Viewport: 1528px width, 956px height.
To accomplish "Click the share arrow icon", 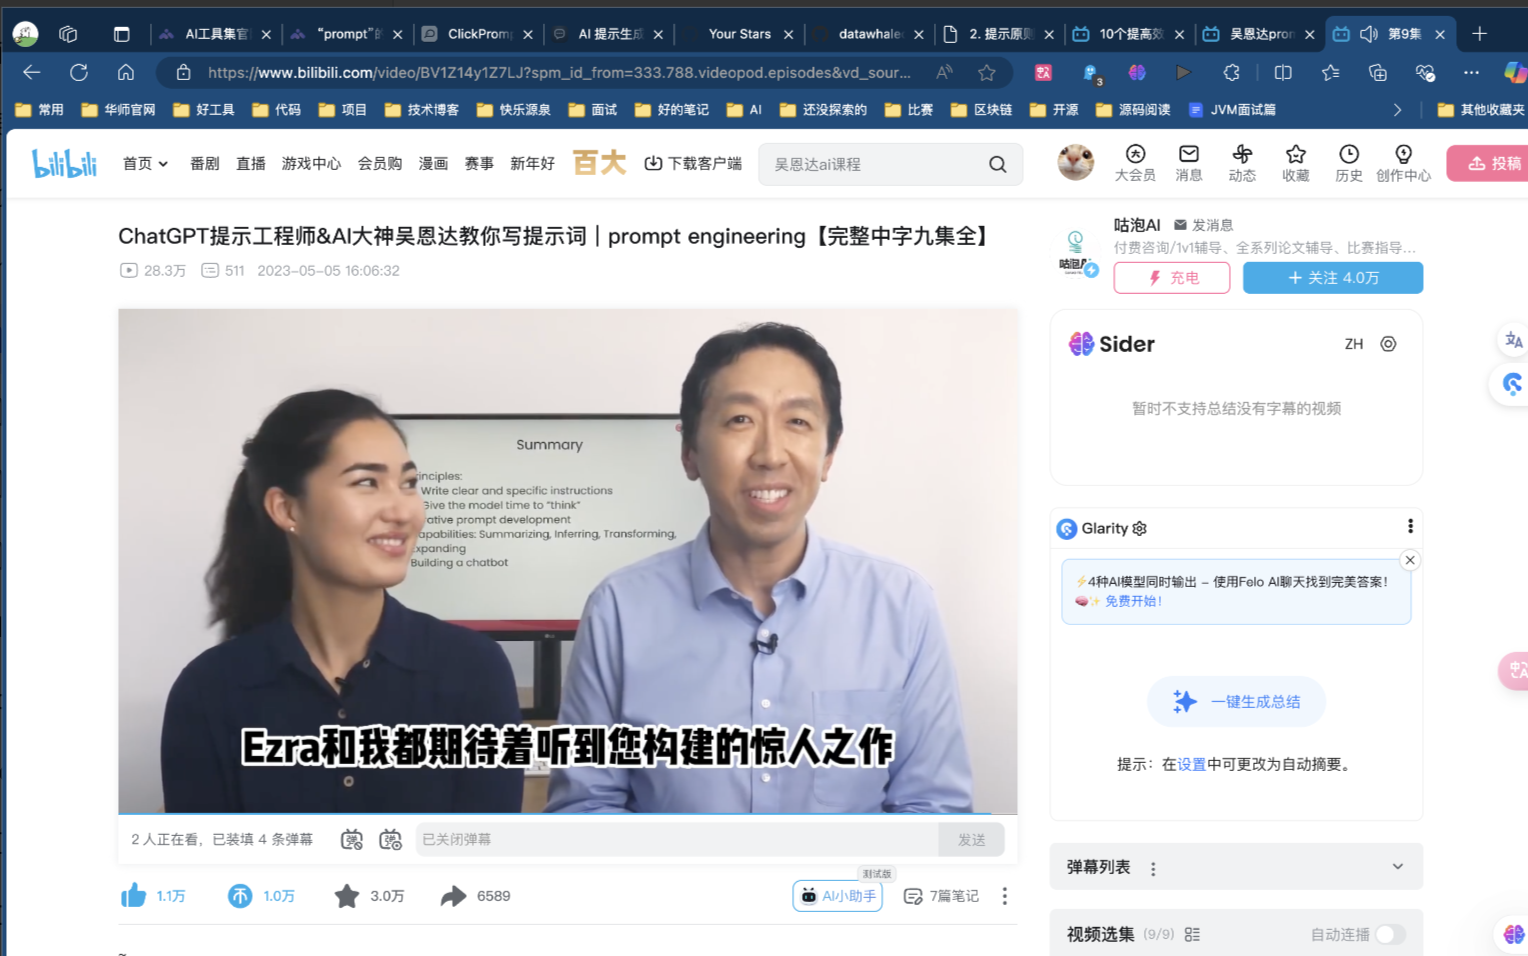I will point(453,896).
